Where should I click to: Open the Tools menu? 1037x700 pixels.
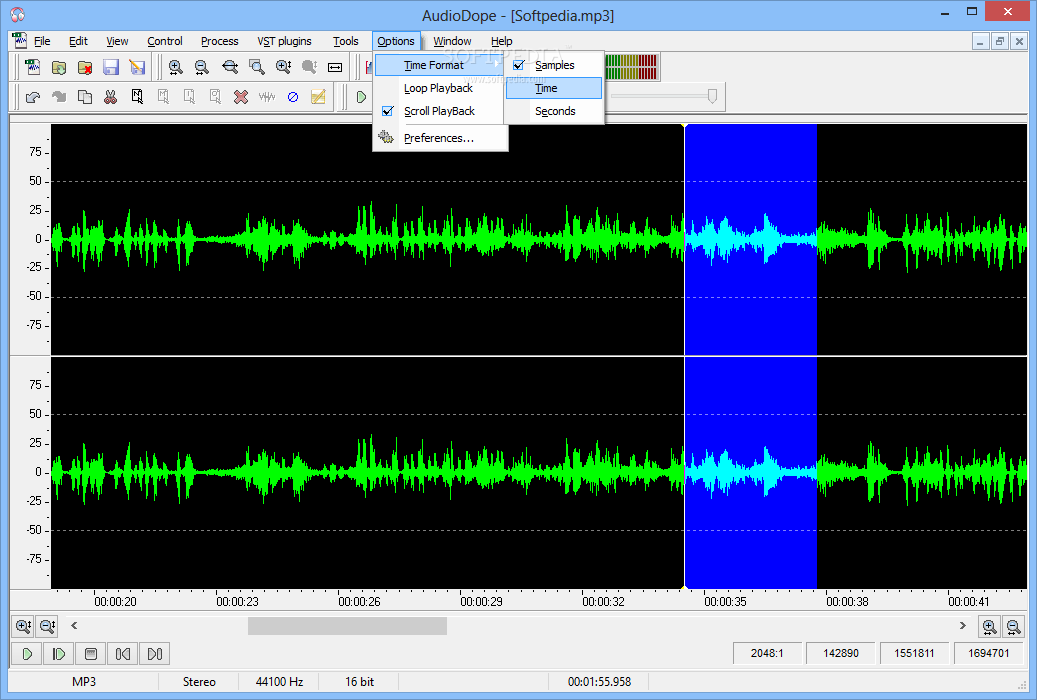point(345,41)
